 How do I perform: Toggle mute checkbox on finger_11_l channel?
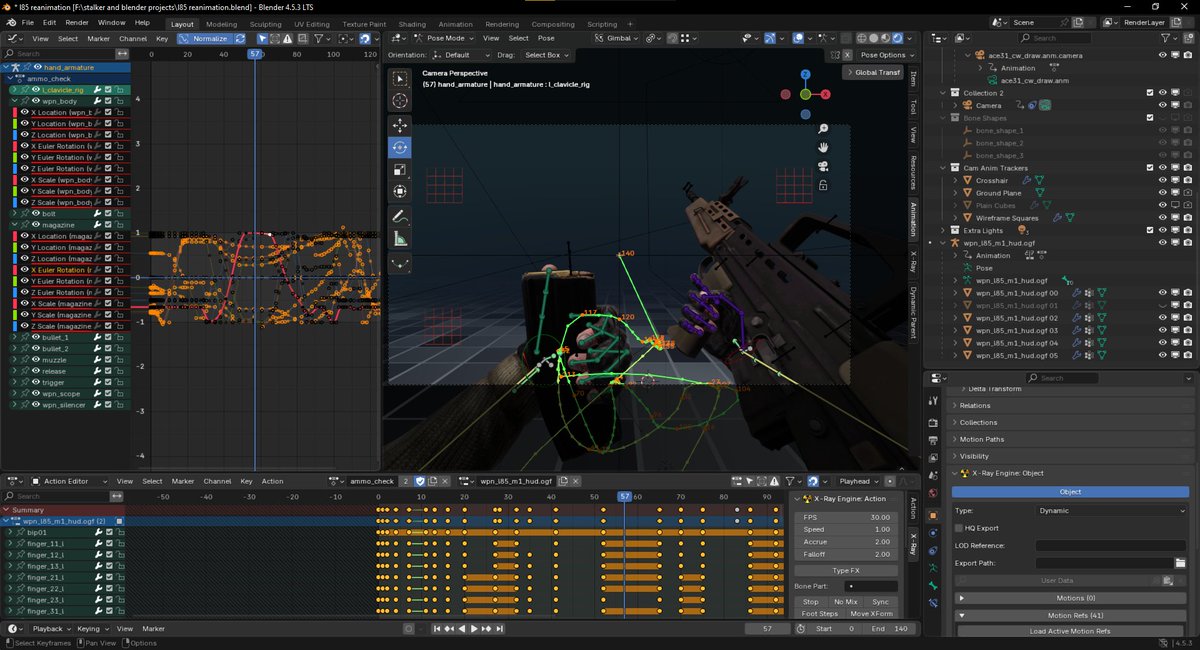(109, 544)
